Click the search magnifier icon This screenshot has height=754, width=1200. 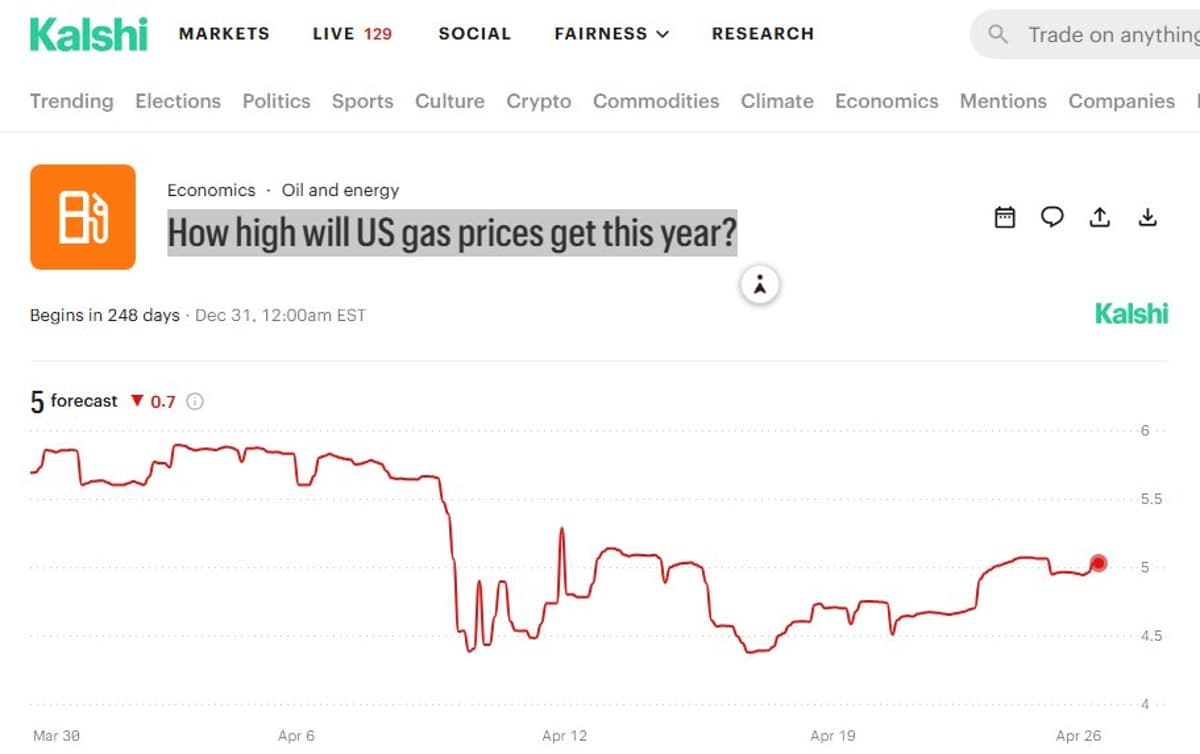997,33
